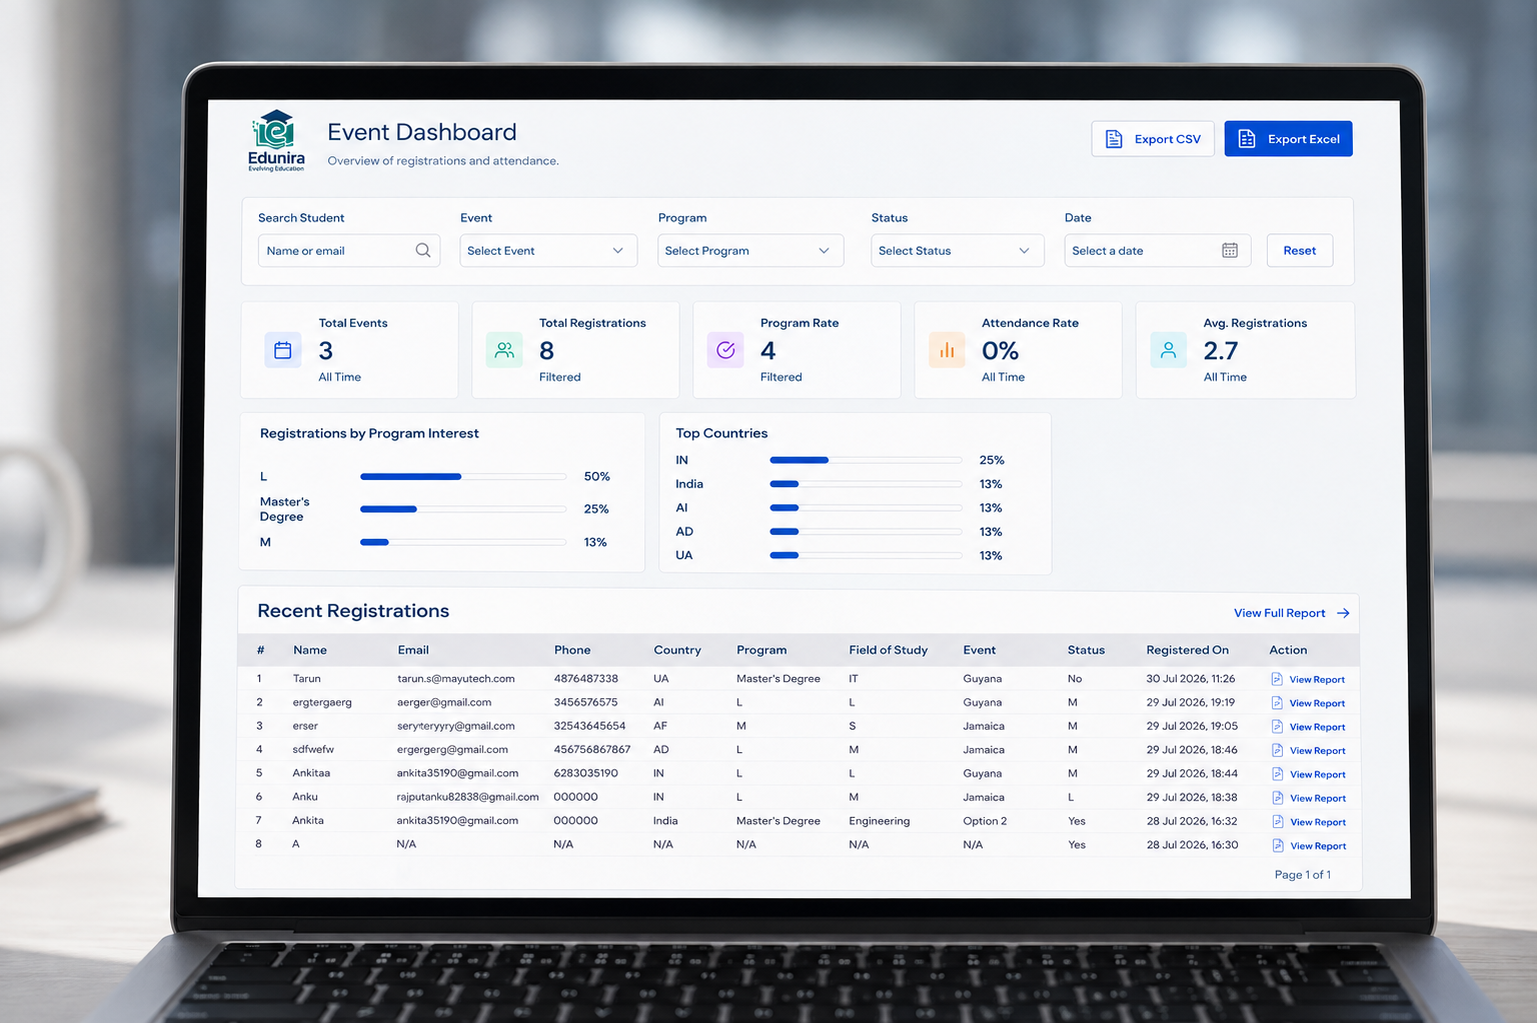This screenshot has width=1537, height=1023.
Task: Click the report document icon in Tarun's row
Action: pyautogui.click(x=1277, y=679)
